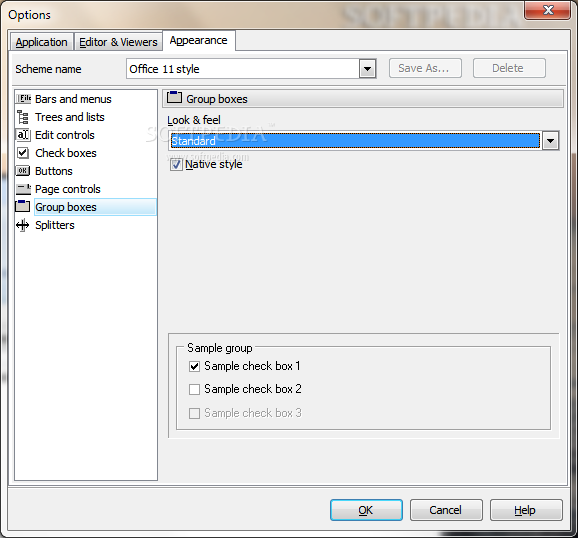Click the Splitters icon
578x538 pixels.
pos(23,225)
